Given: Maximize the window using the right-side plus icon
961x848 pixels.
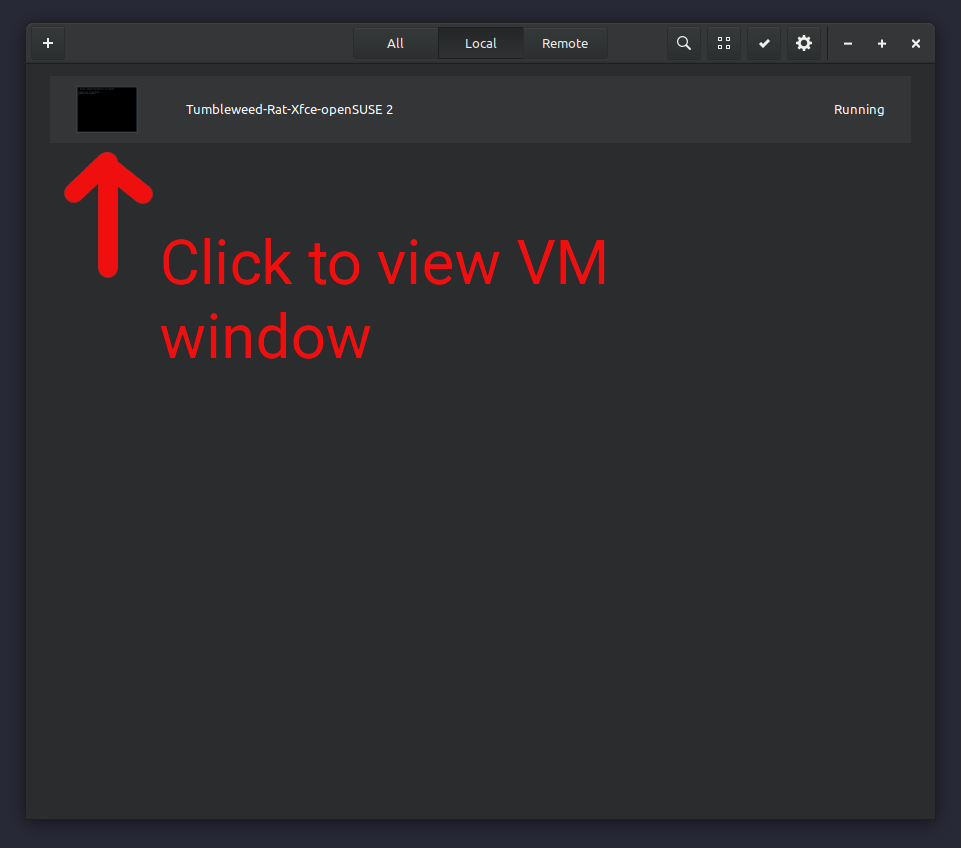Looking at the screenshot, I should (x=882, y=44).
